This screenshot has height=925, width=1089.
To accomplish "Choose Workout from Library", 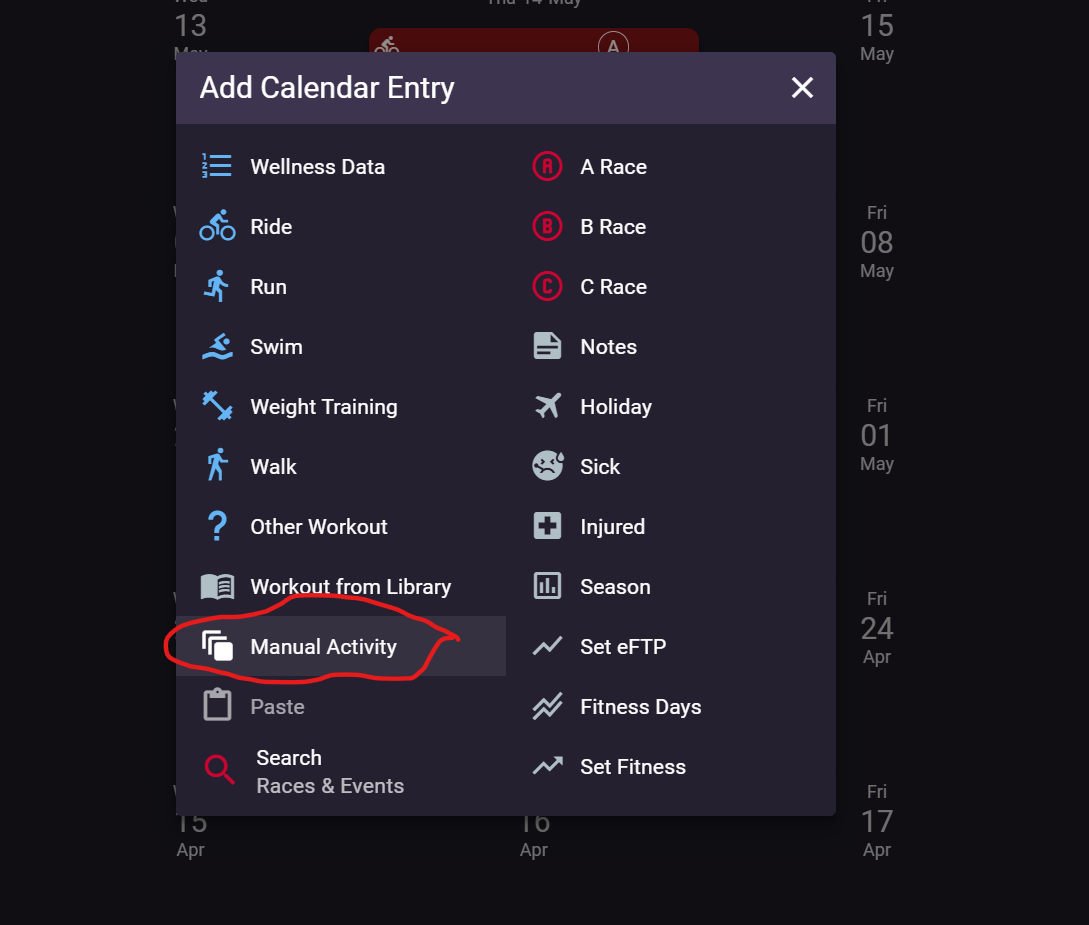I will (x=341, y=586).
